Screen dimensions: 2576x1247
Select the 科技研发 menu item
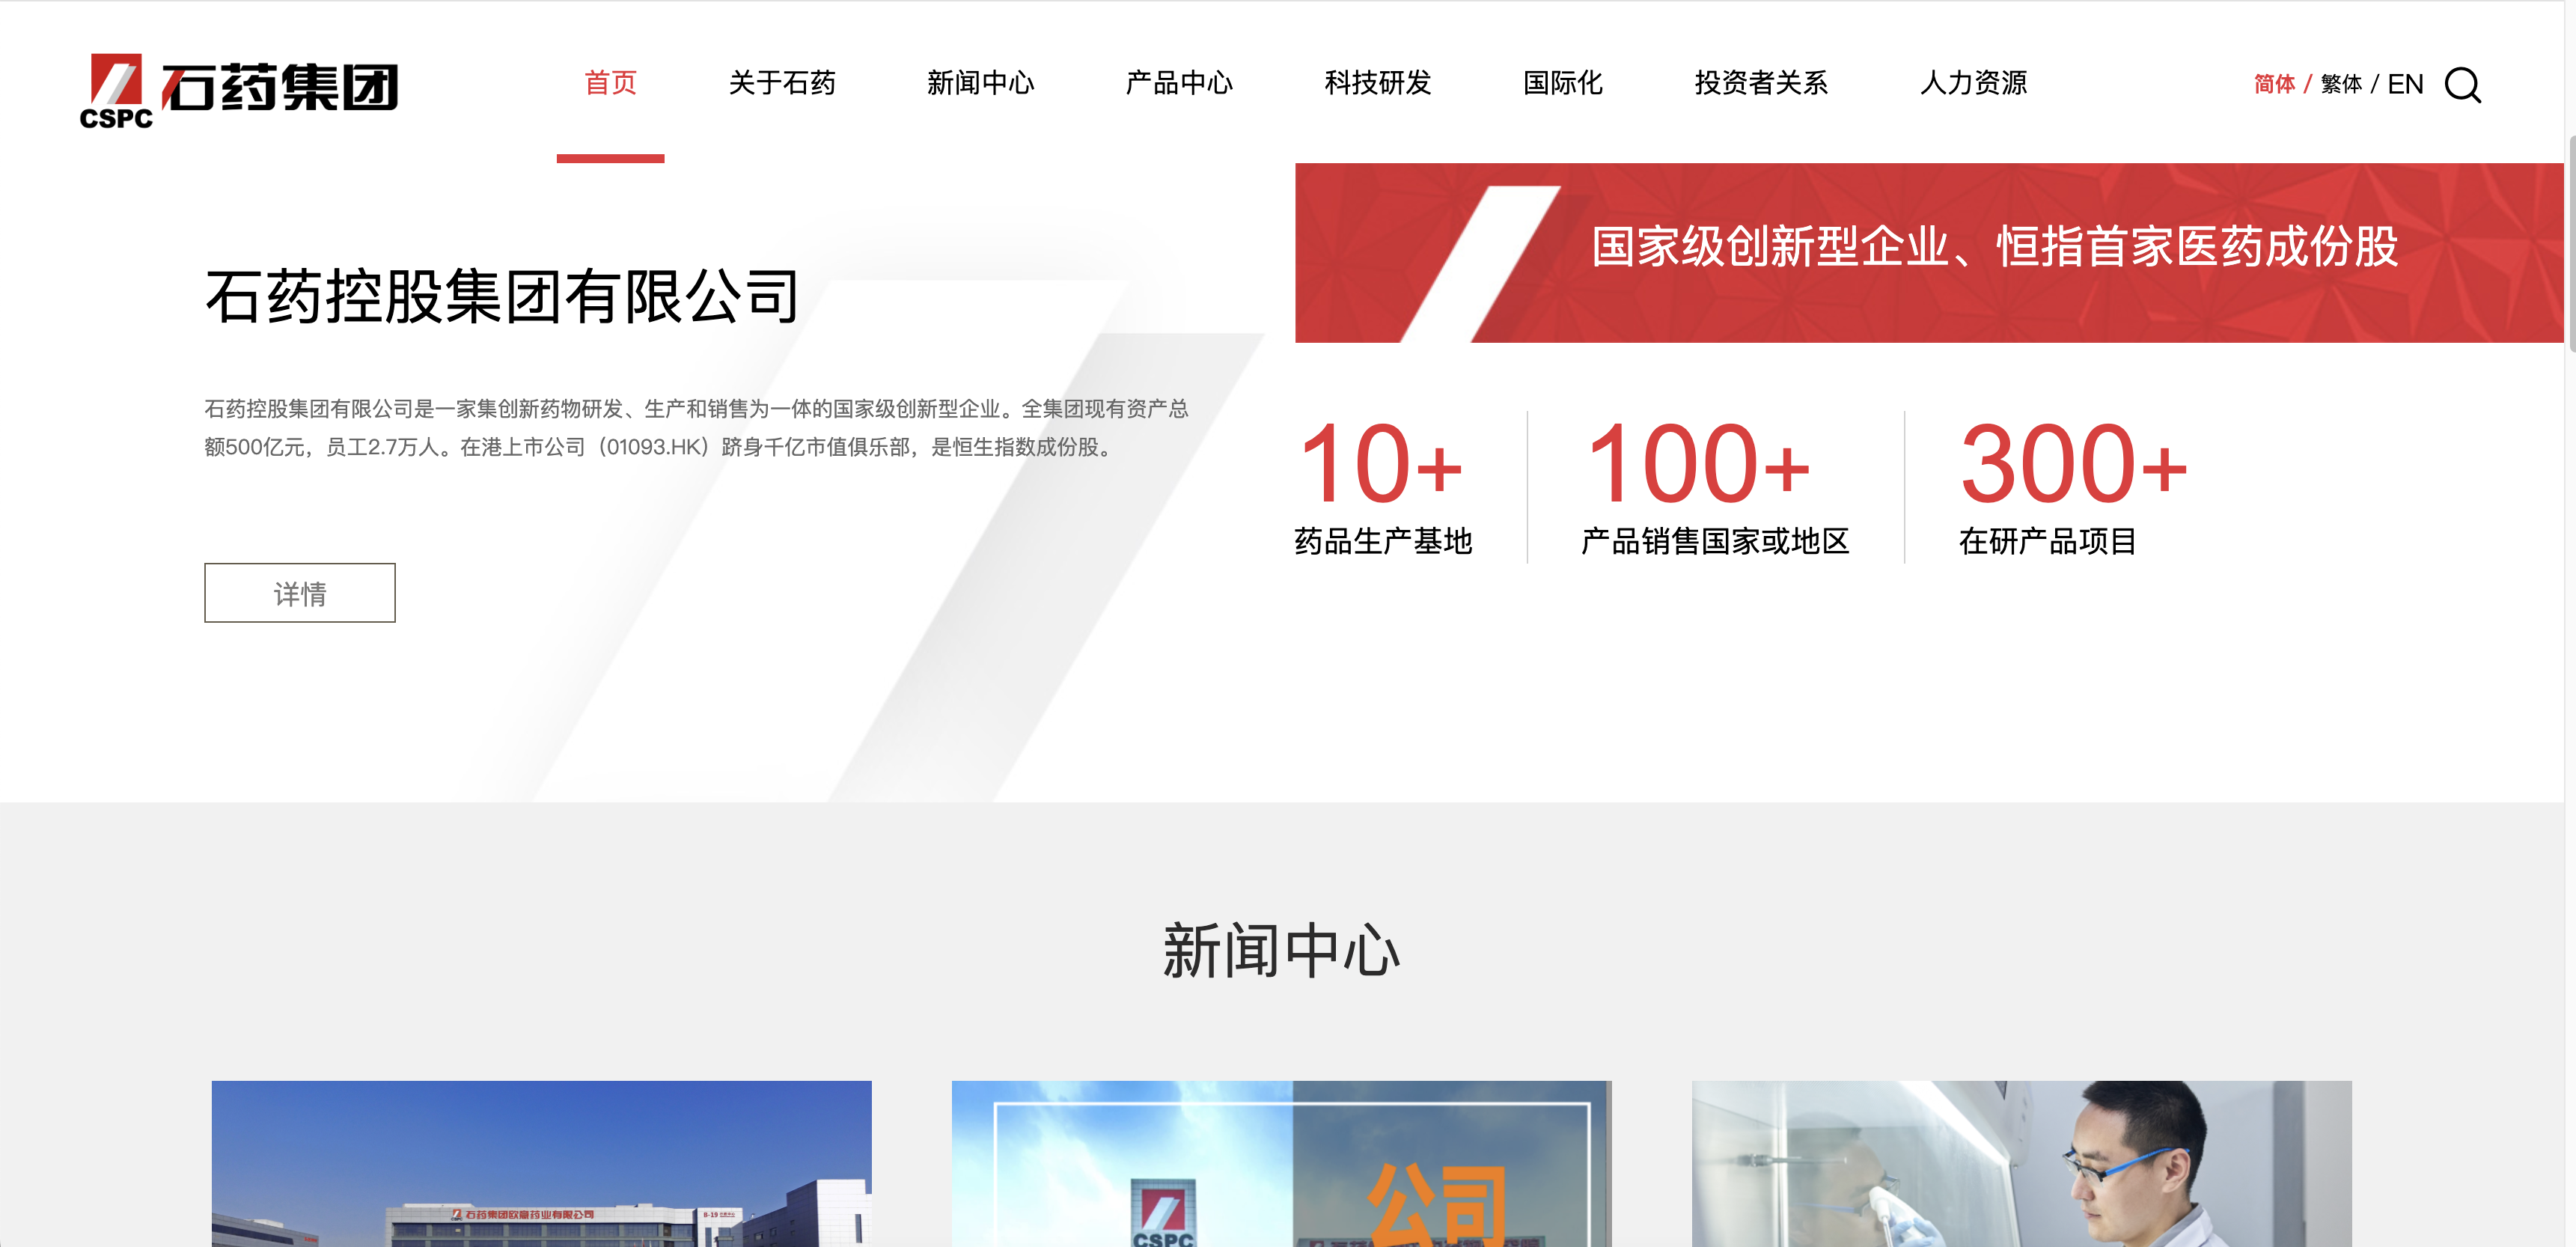(1378, 83)
